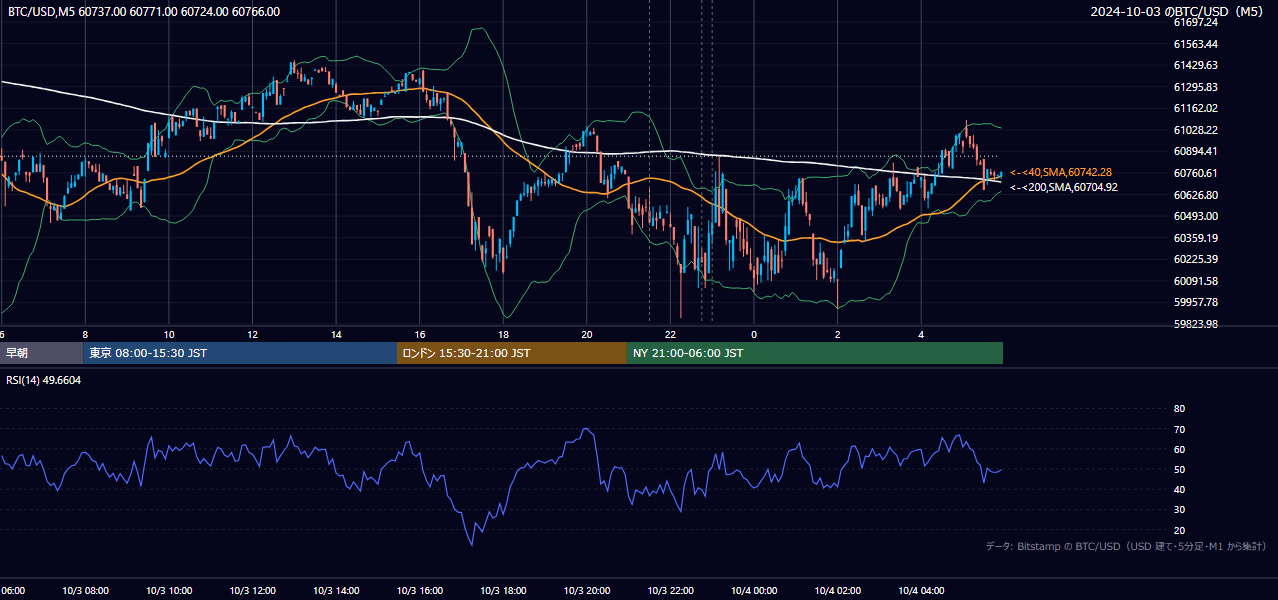Click the 10/3 16:00 time label

pos(420,591)
